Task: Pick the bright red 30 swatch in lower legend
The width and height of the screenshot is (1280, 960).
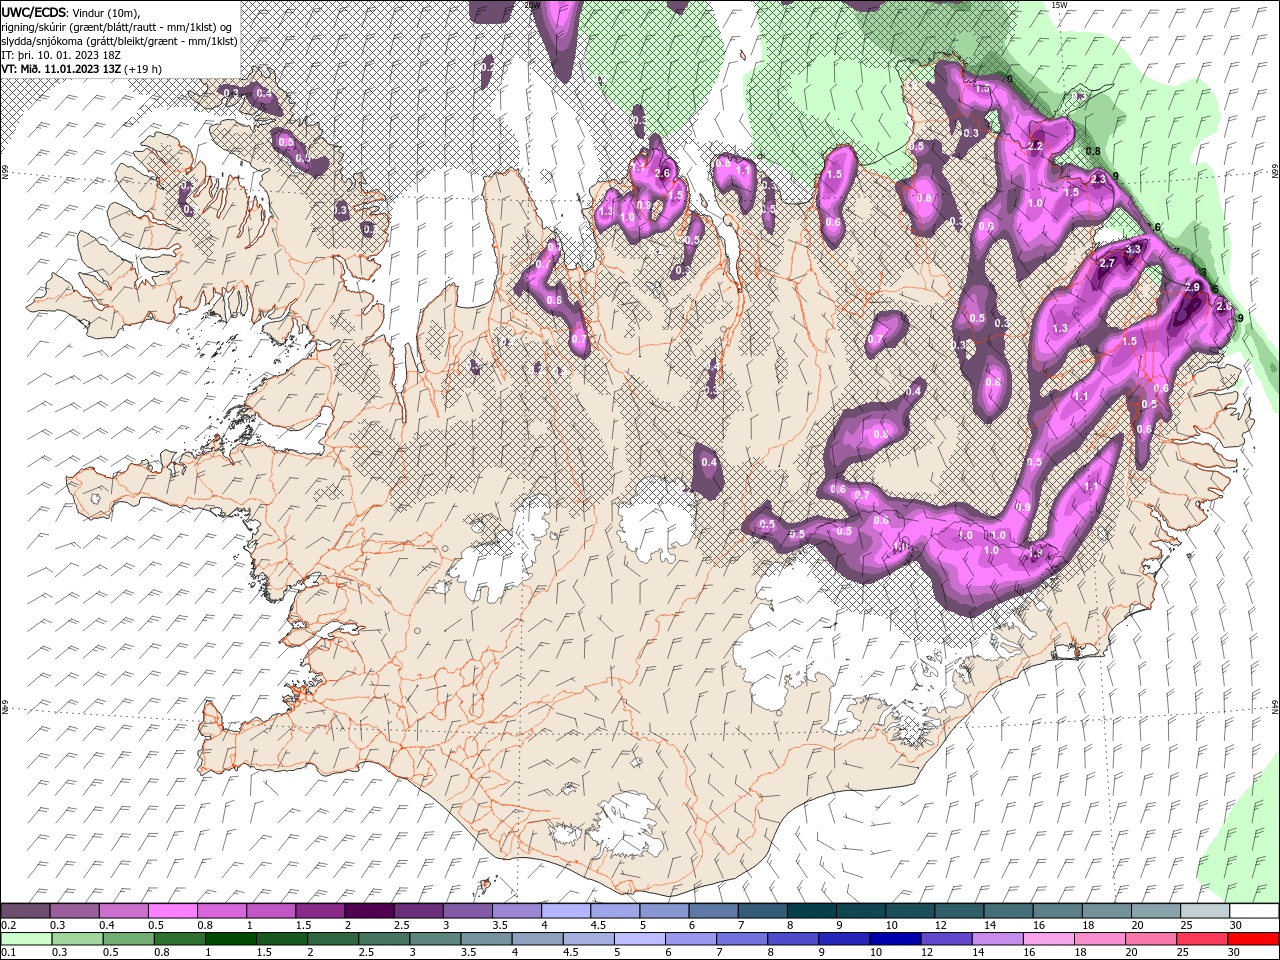Action: [1255, 939]
